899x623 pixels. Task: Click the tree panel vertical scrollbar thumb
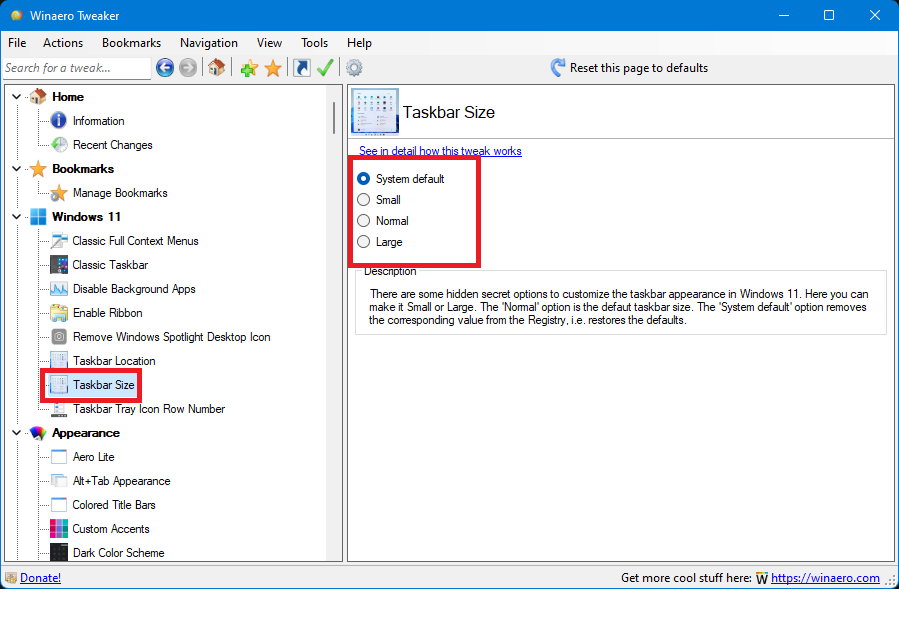(x=334, y=117)
